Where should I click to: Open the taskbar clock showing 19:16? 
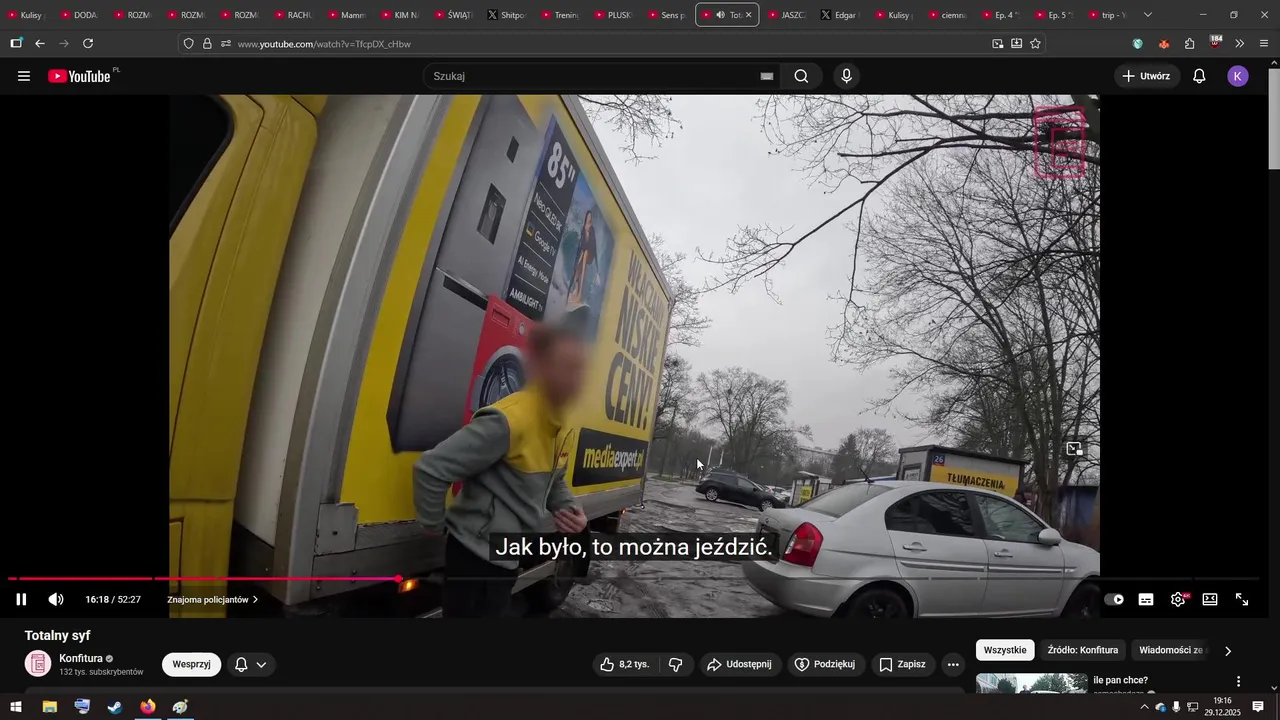pyautogui.click(x=1222, y=707)
